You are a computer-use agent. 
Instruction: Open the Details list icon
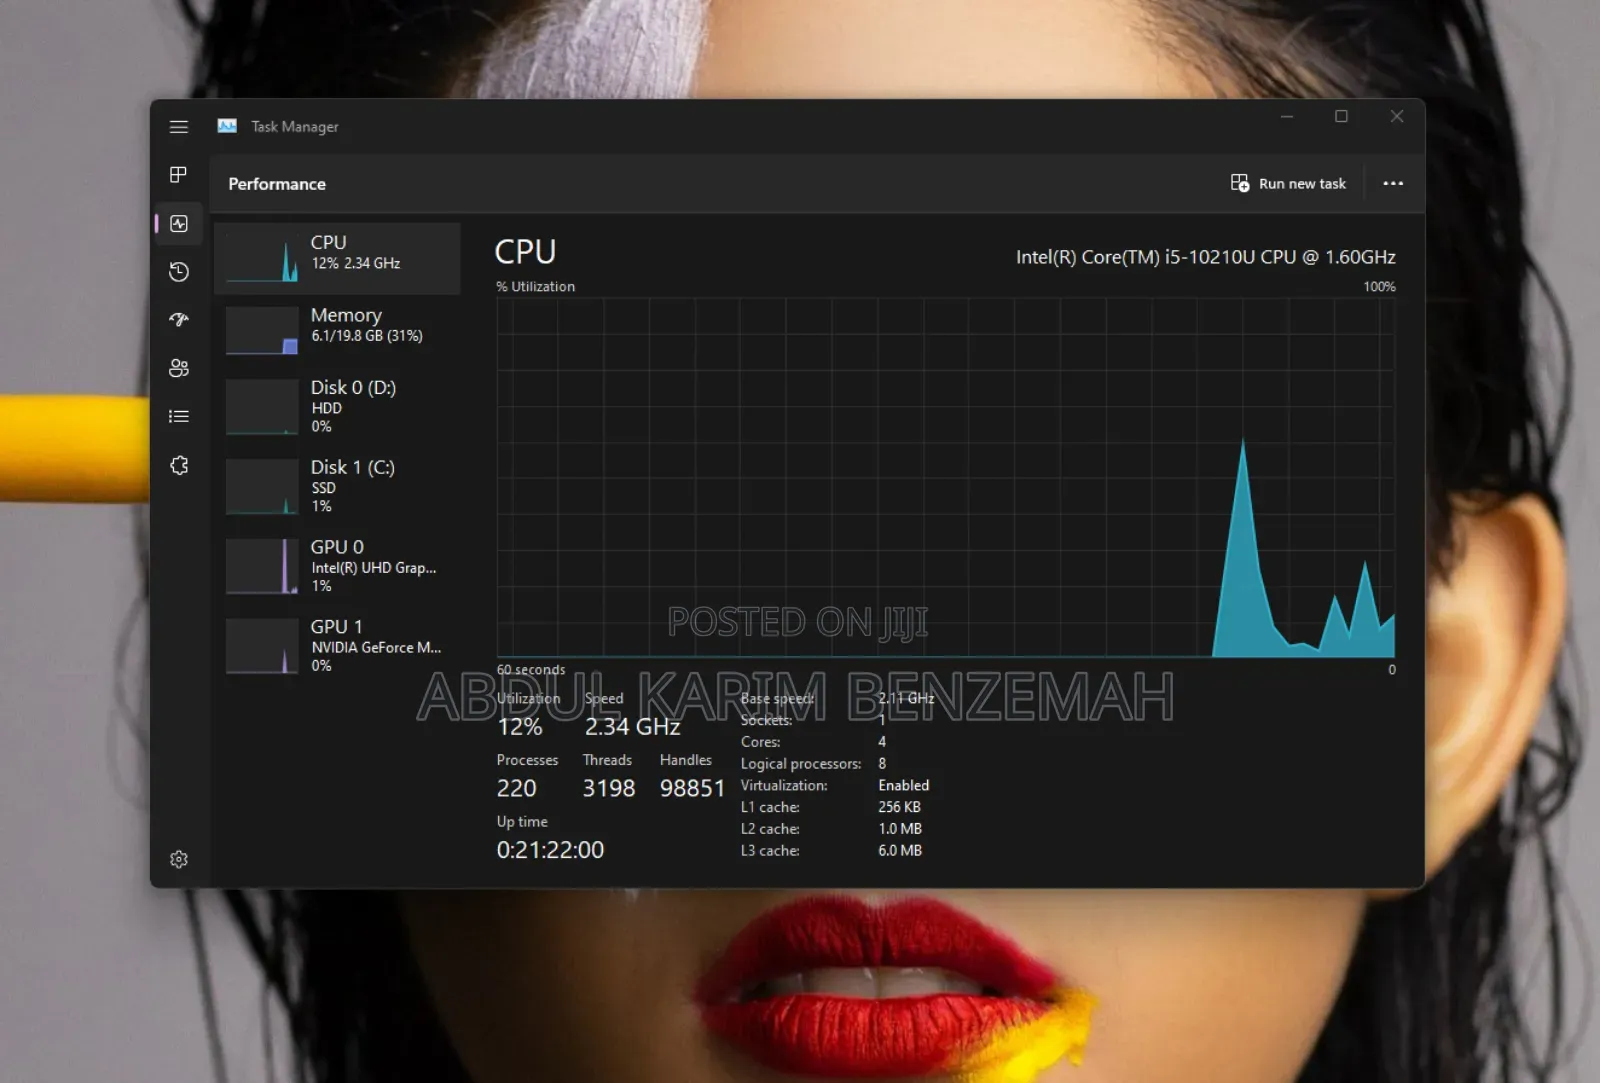pyautogui.click(x=179, y=416)
